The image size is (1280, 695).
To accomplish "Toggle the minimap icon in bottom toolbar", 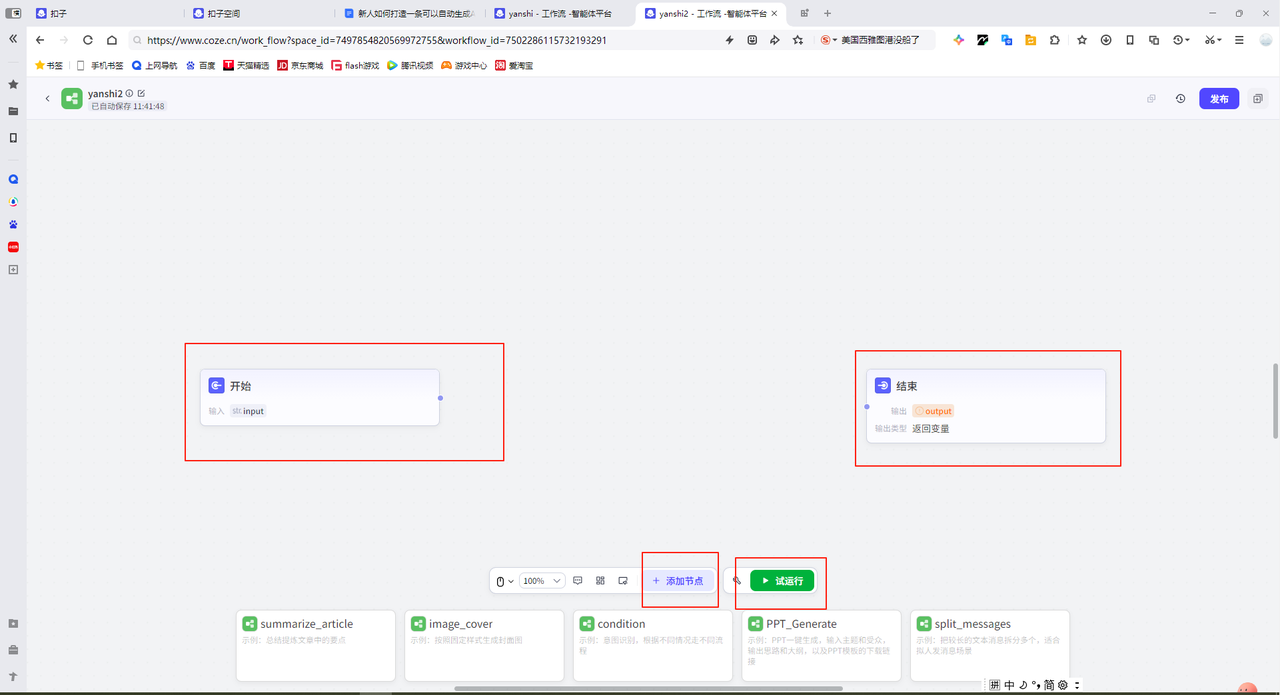I will [623, 580].
